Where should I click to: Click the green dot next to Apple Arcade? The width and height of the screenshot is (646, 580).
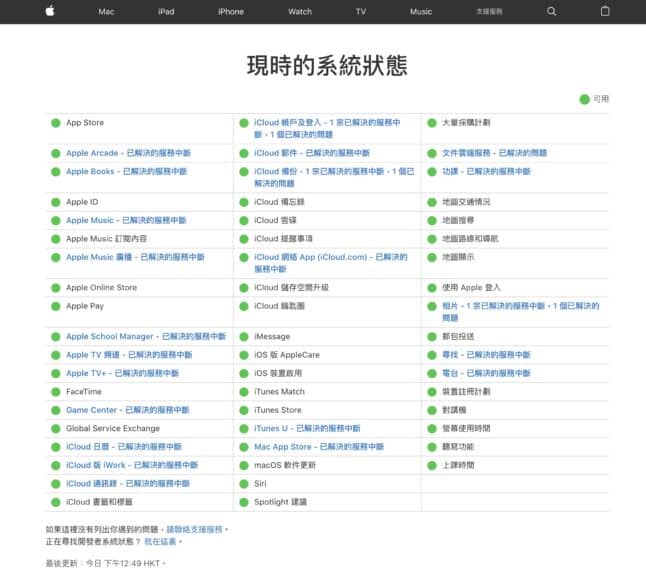click(x=56, y=153)
